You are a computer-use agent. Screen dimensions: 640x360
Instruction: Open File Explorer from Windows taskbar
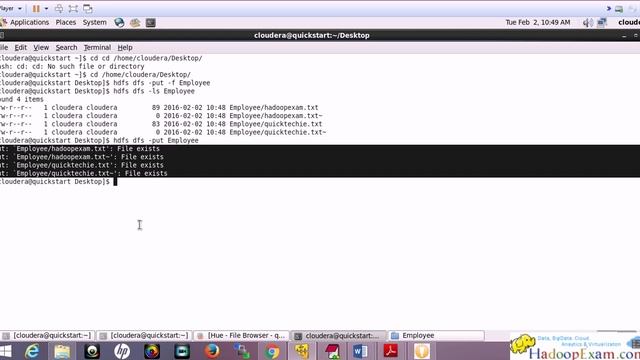click(62, 351)
